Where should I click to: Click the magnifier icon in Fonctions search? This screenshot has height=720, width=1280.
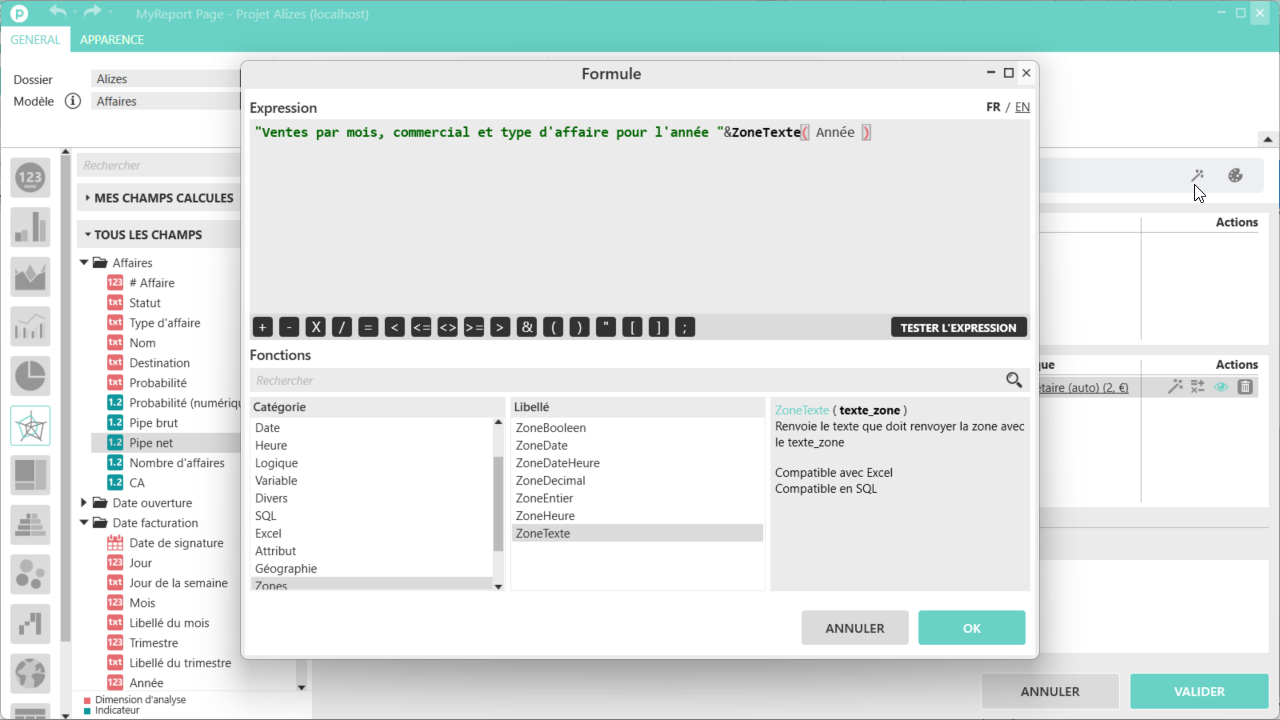[1014, 380]
